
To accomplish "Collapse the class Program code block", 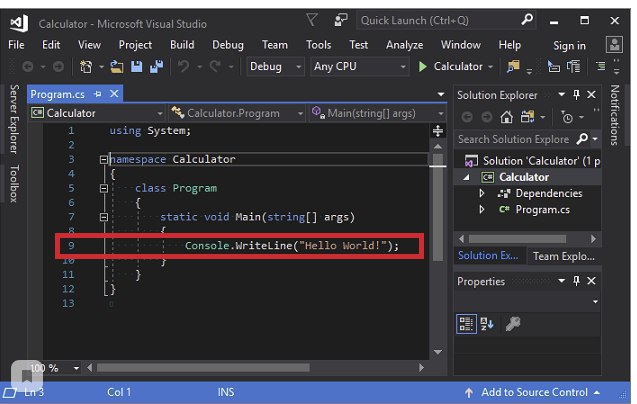I will (x=104, y=188).
